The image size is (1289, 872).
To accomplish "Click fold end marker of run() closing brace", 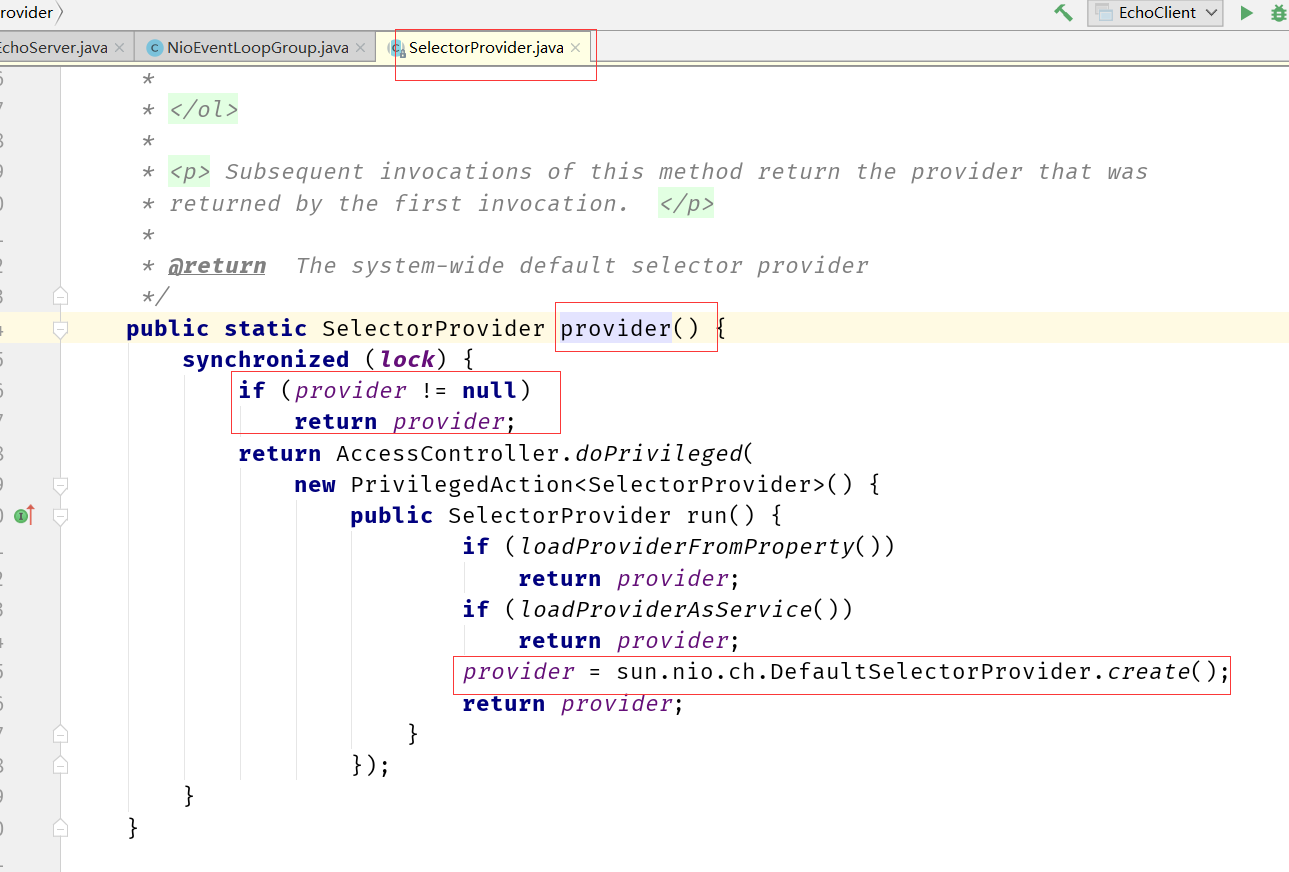I will coord(60,734).
